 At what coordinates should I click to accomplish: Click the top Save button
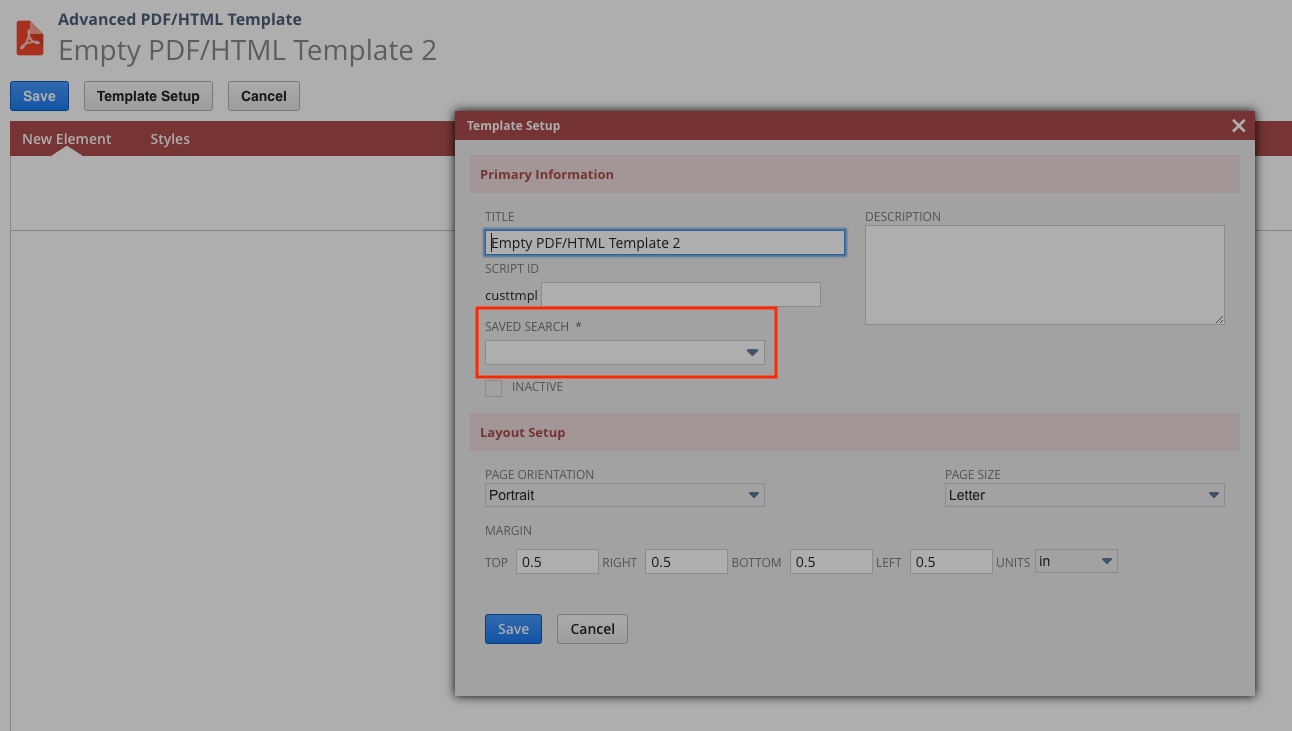tap(39, 95)
